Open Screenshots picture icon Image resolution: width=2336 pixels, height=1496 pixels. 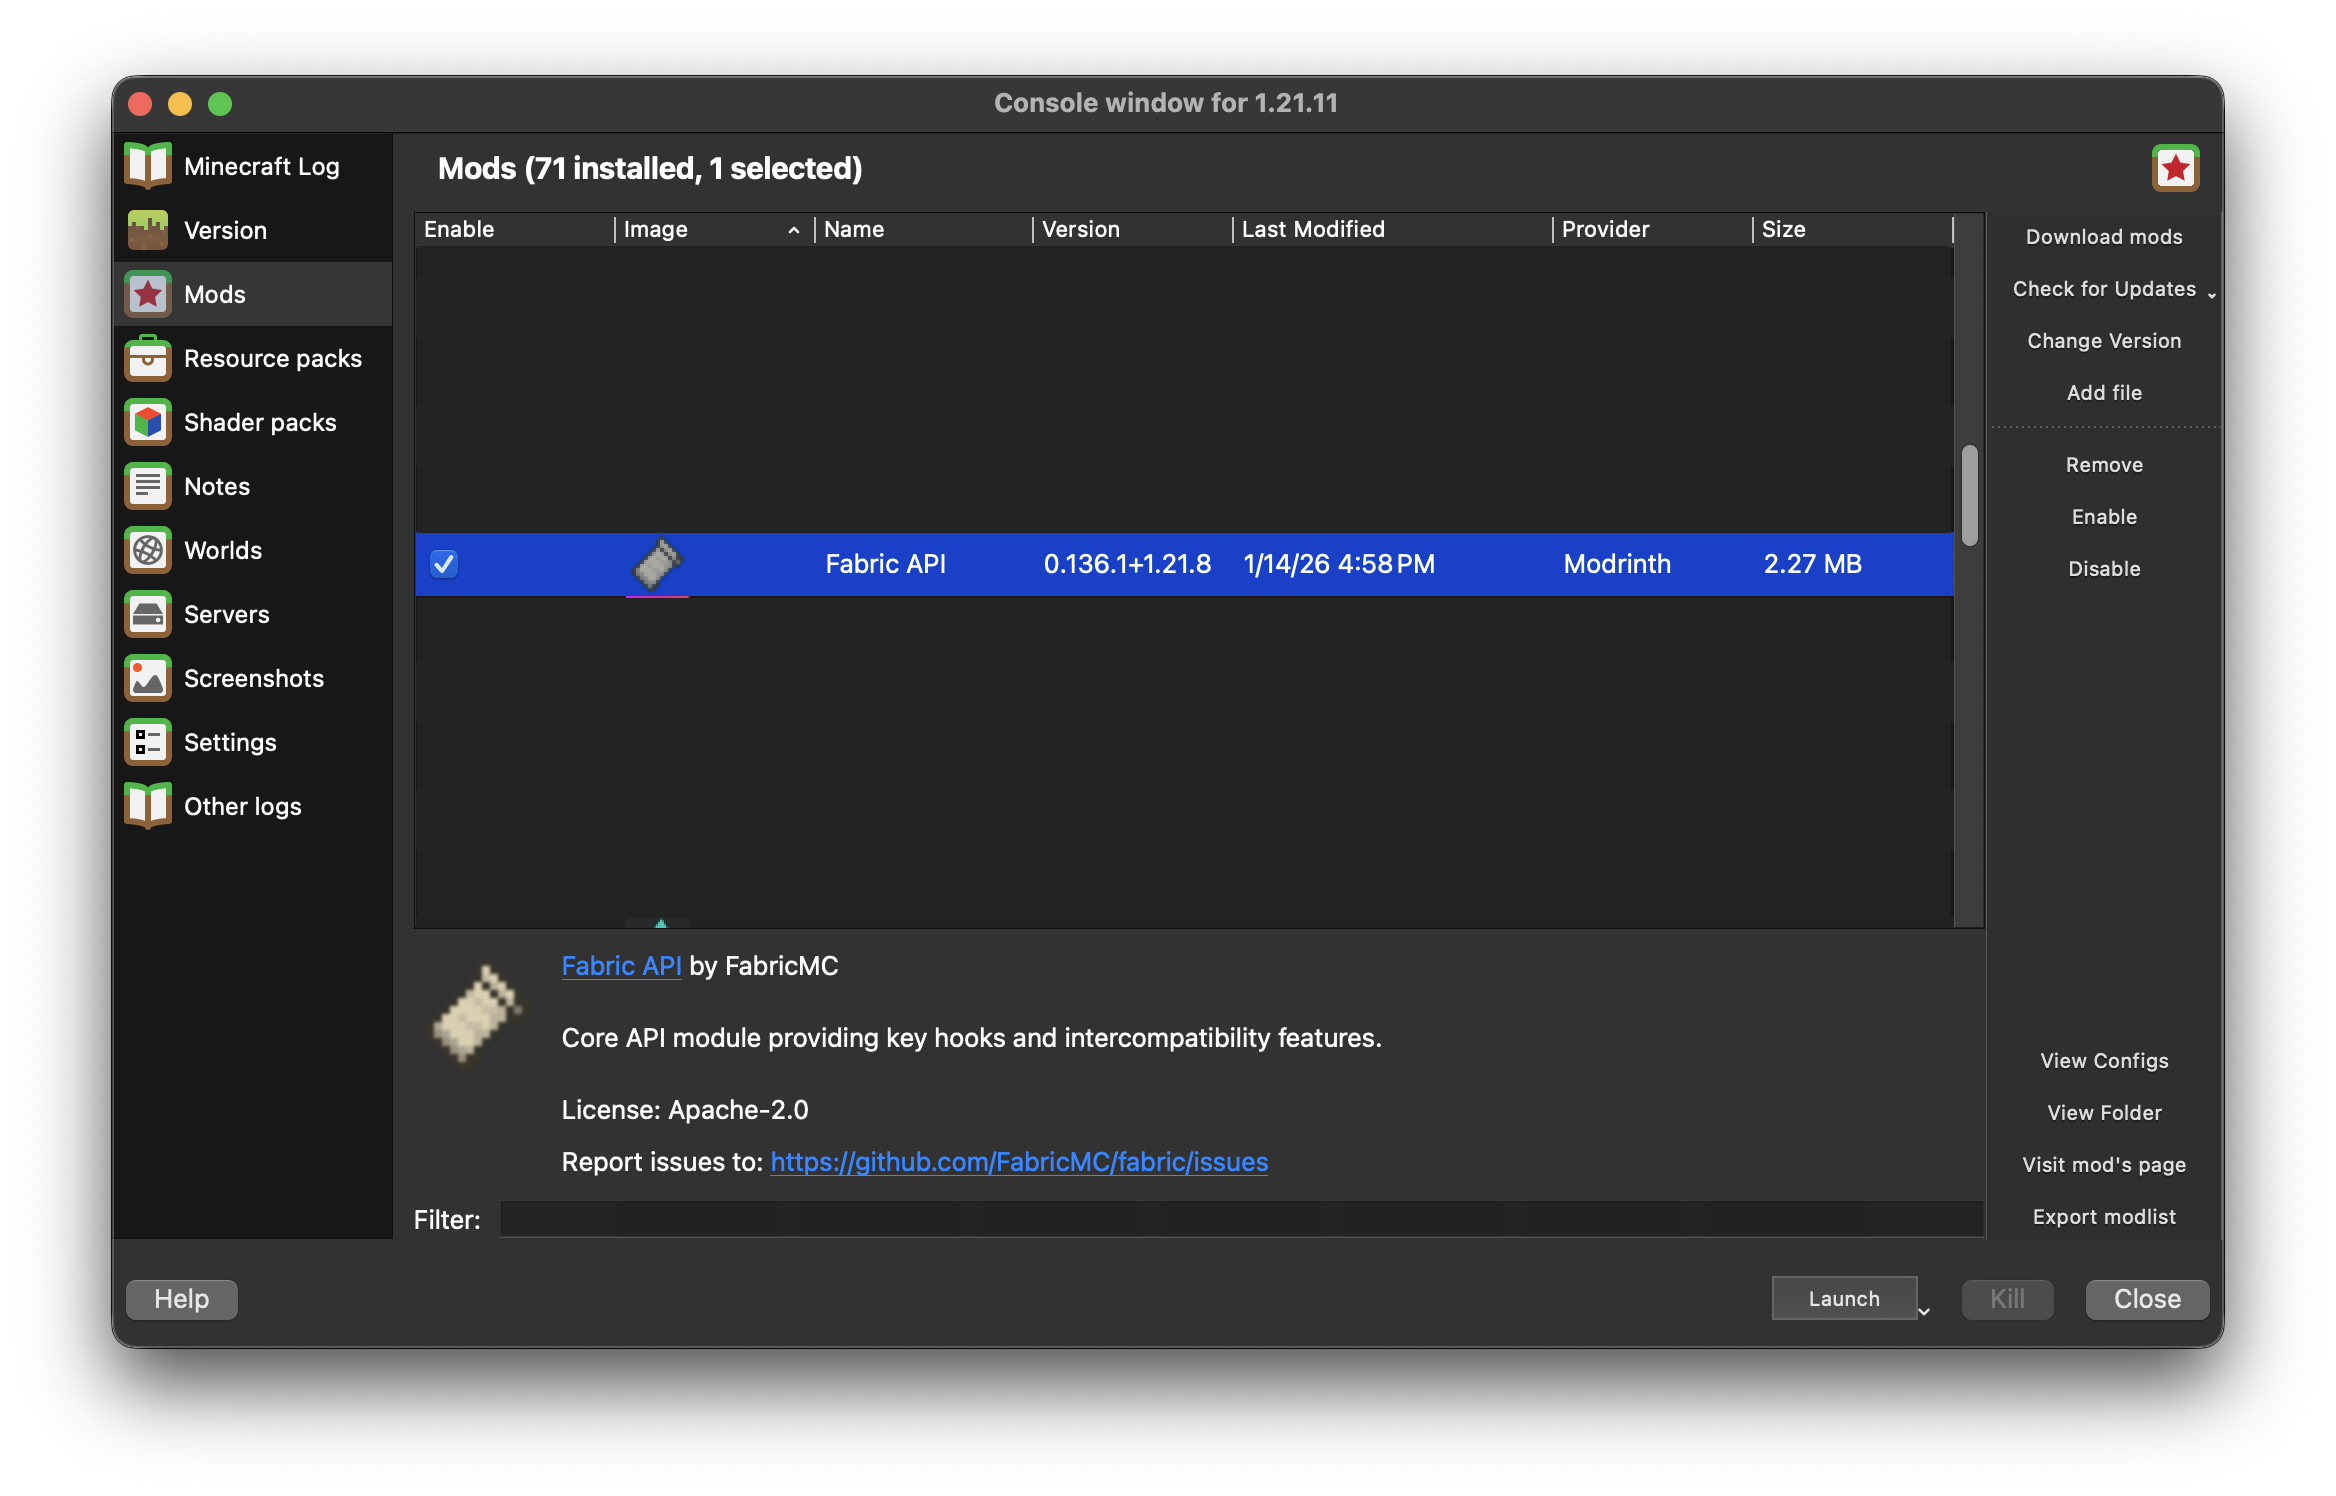point(148,678)
